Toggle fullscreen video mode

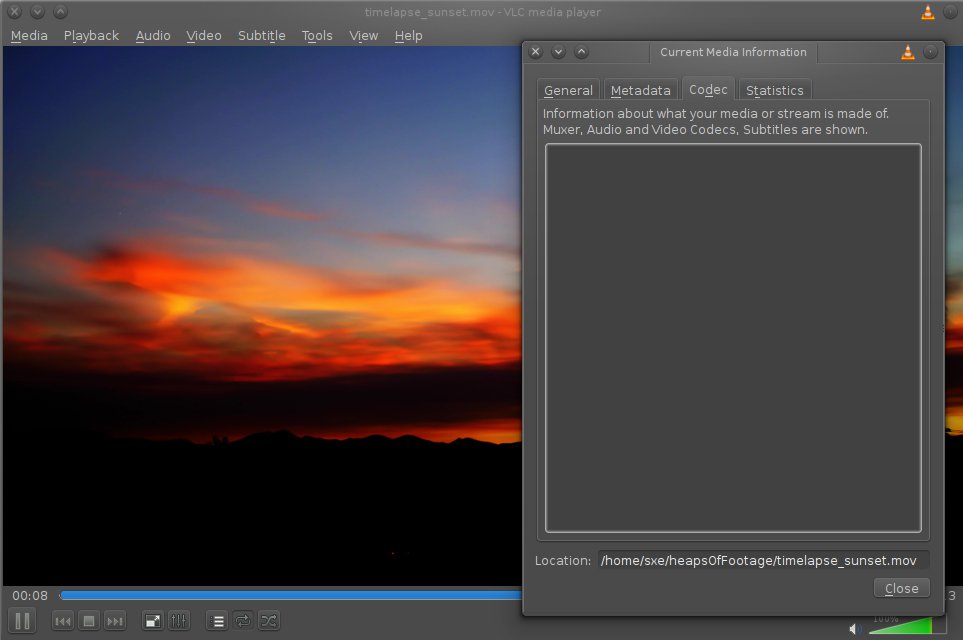click(x=153, y=621)
